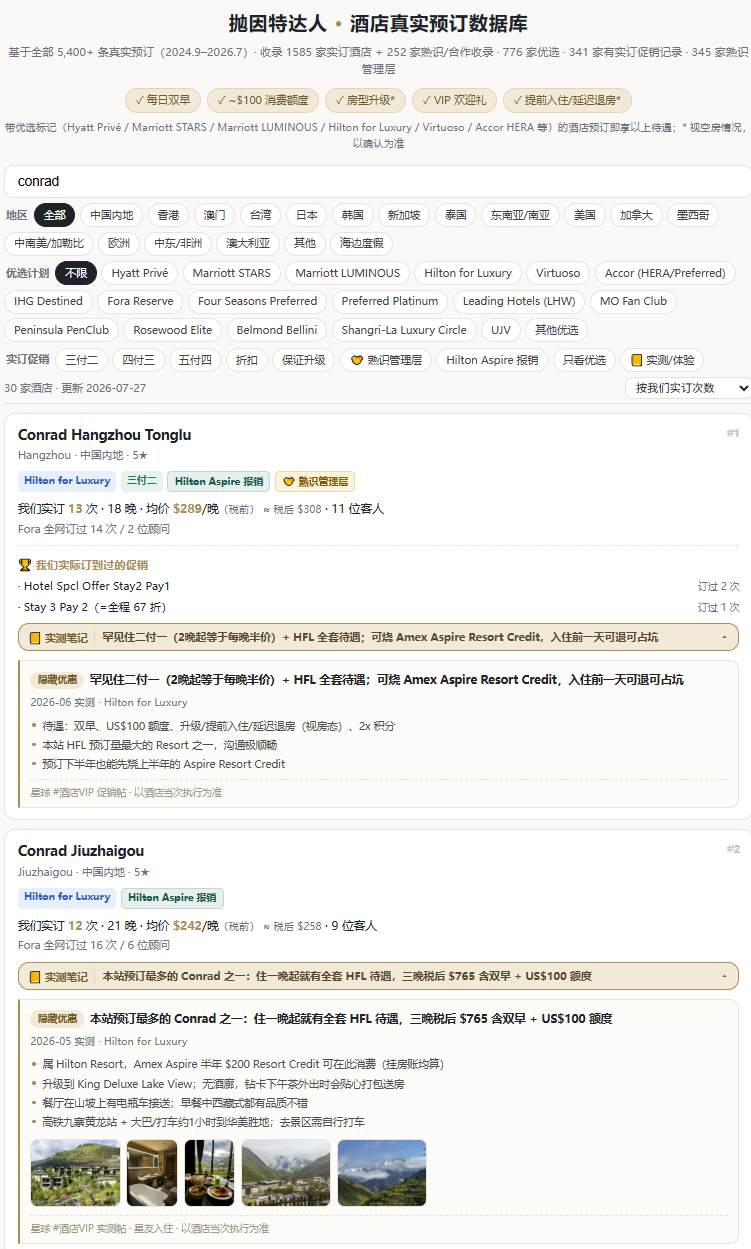Filter by 台湾 region
Viewport: 751px width, 1249px height.
260,215
